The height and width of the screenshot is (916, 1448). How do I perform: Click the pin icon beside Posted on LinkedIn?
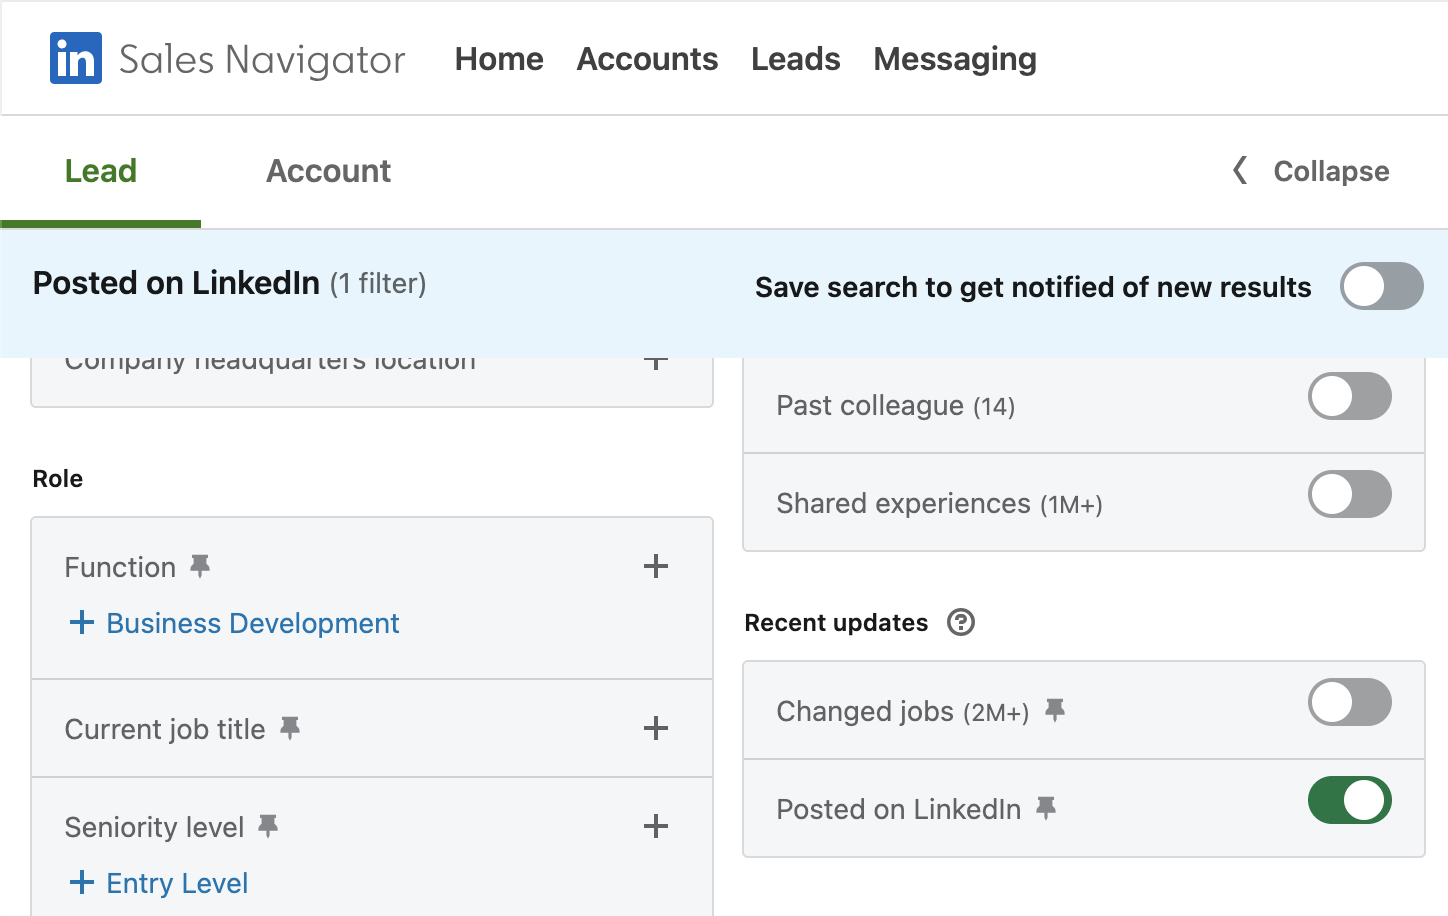[1046, 808]
